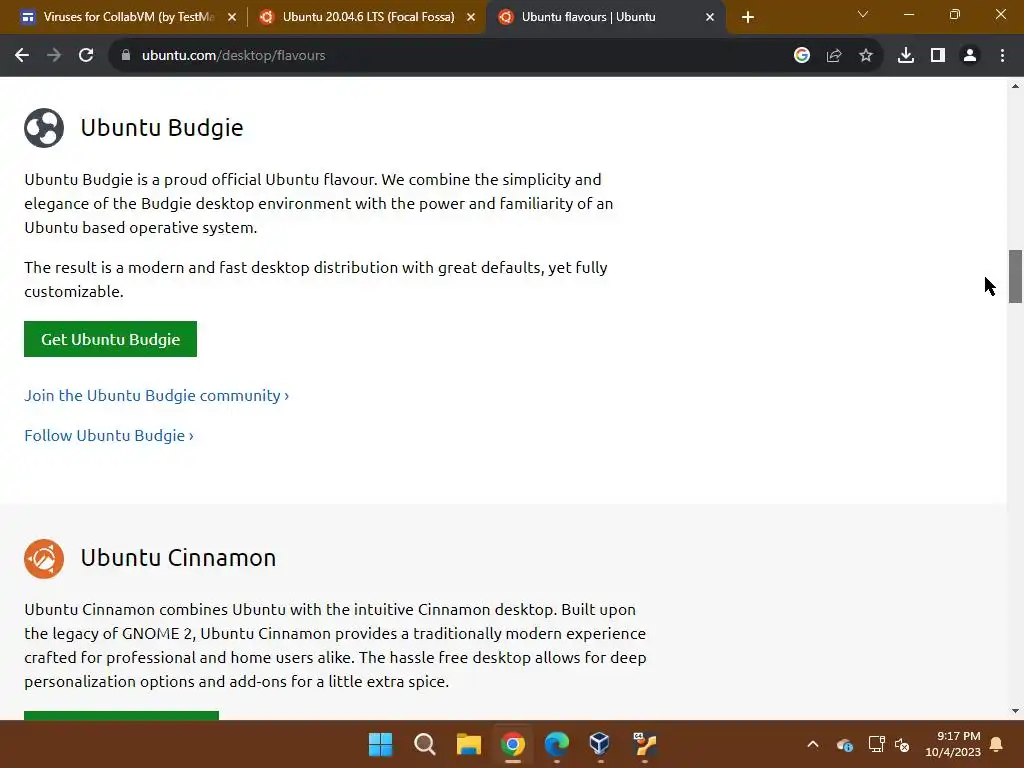Open Chrome downloads
Viewport: 1024px width, 768px height.
tap(906, 56)
